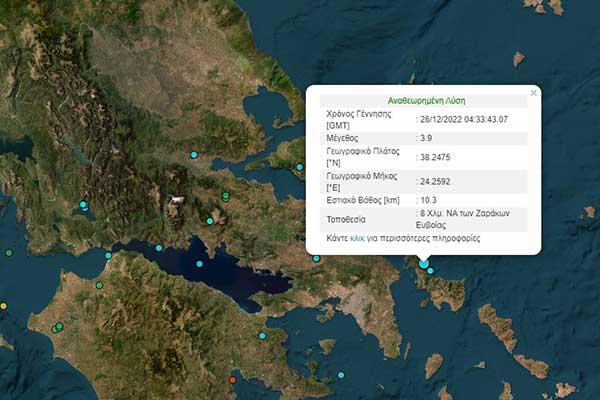
Task: Click the focal depth value 10.3
Action: [428, 199]
